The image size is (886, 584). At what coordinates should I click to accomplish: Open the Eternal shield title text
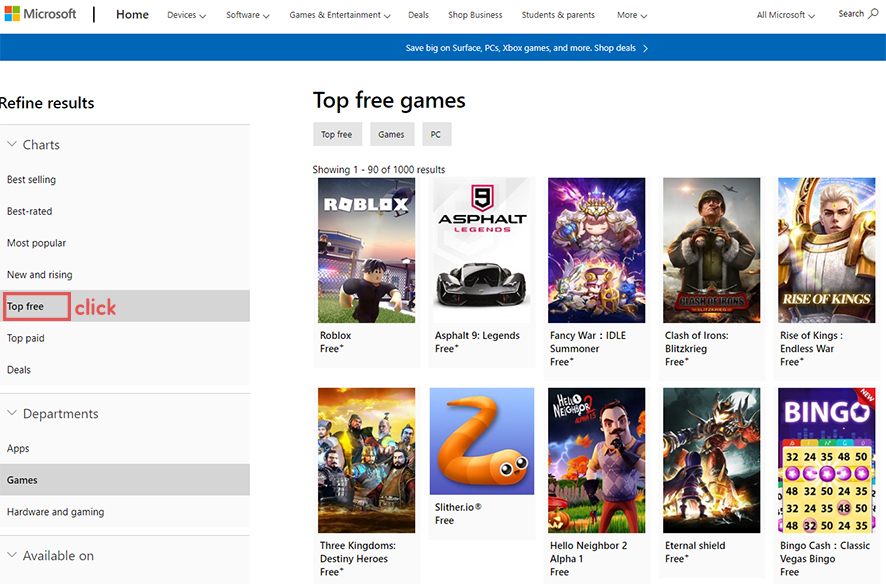(695, 546)
